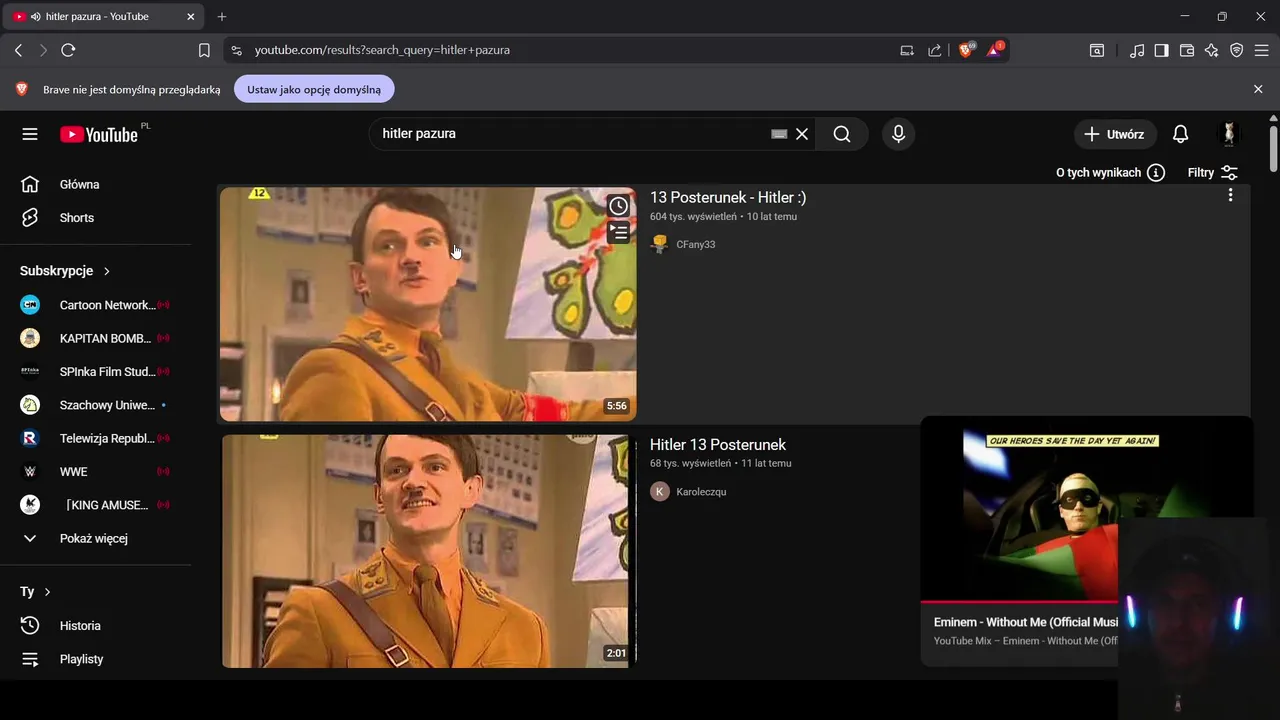Add first video to Watch Later clock
Viewport: 1280px width, 720px height.
(619, 206)
